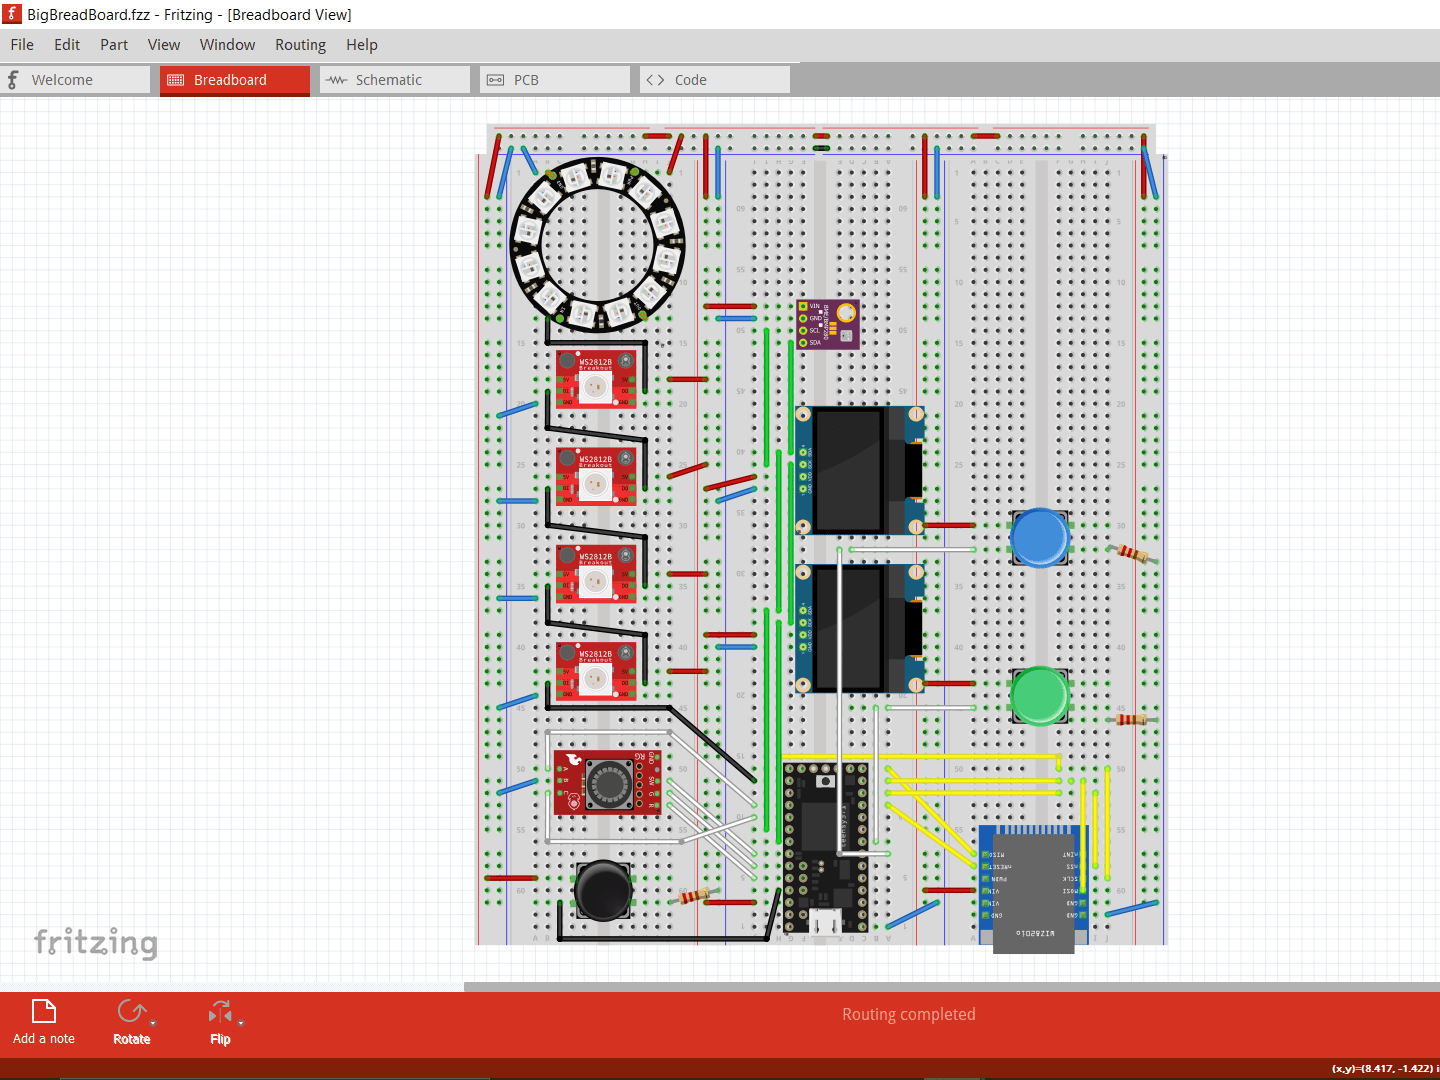
Task: Select a WS2812B breakout board
Action: coord(594,378)
